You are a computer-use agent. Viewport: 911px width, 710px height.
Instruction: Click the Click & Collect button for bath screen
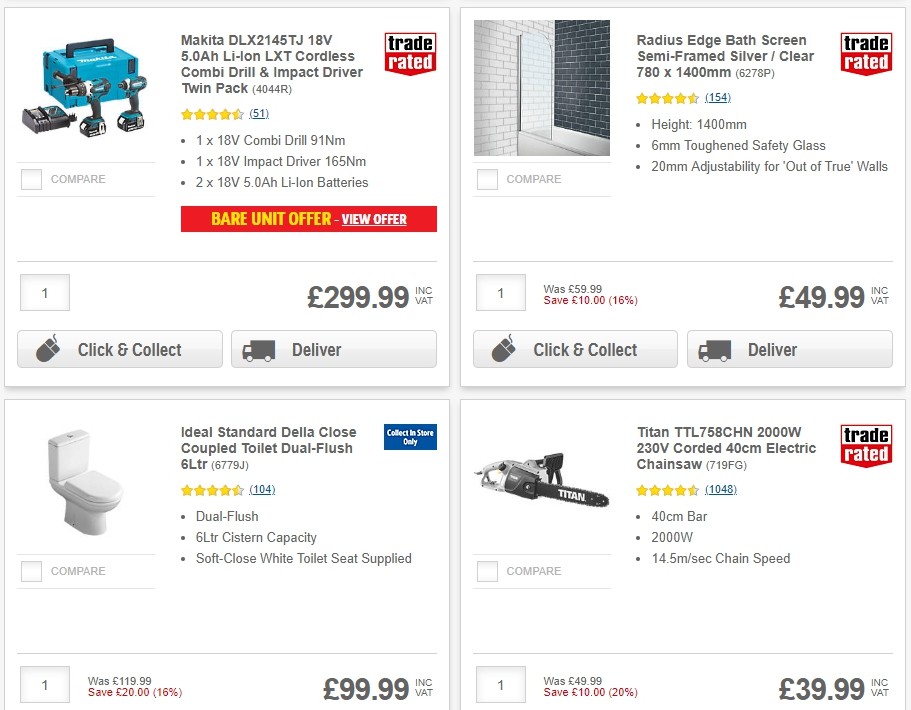(x=575, y=350)
